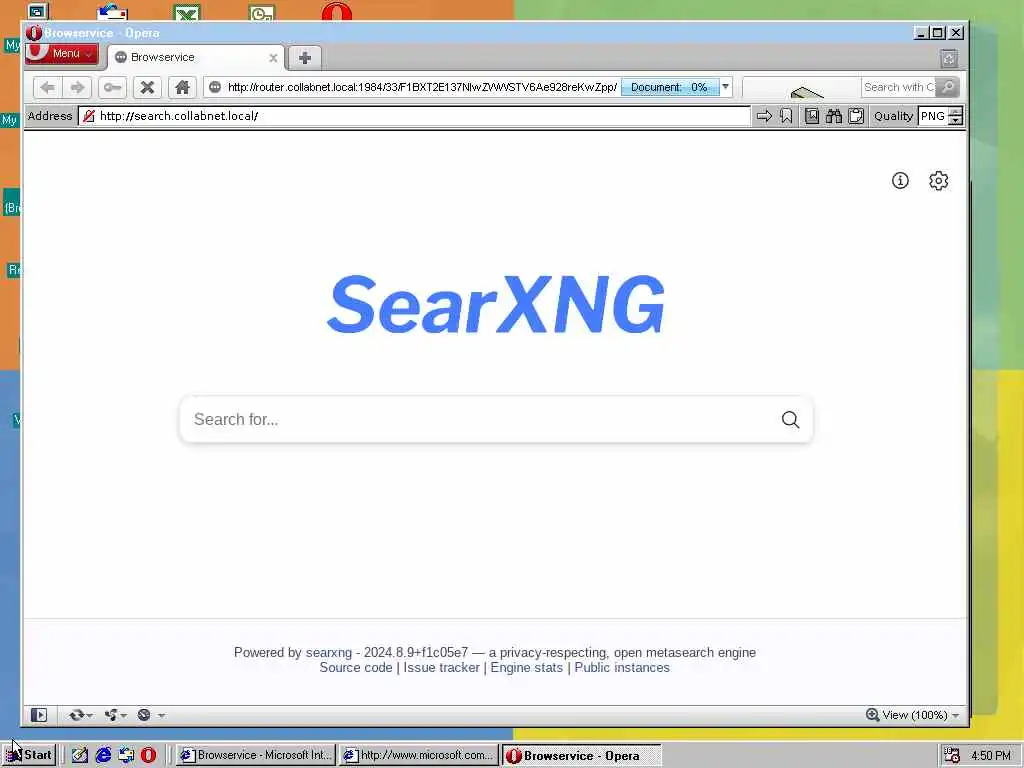Toggle the Opera side panel button
The width and height of the screenshot is (1024, 768).
coord(39,715)
